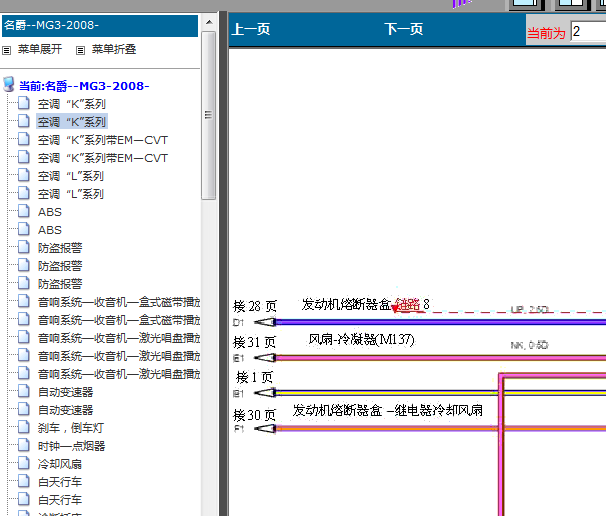
Task: Click the tree scrollbar up arrow
Action: (209, 22)
